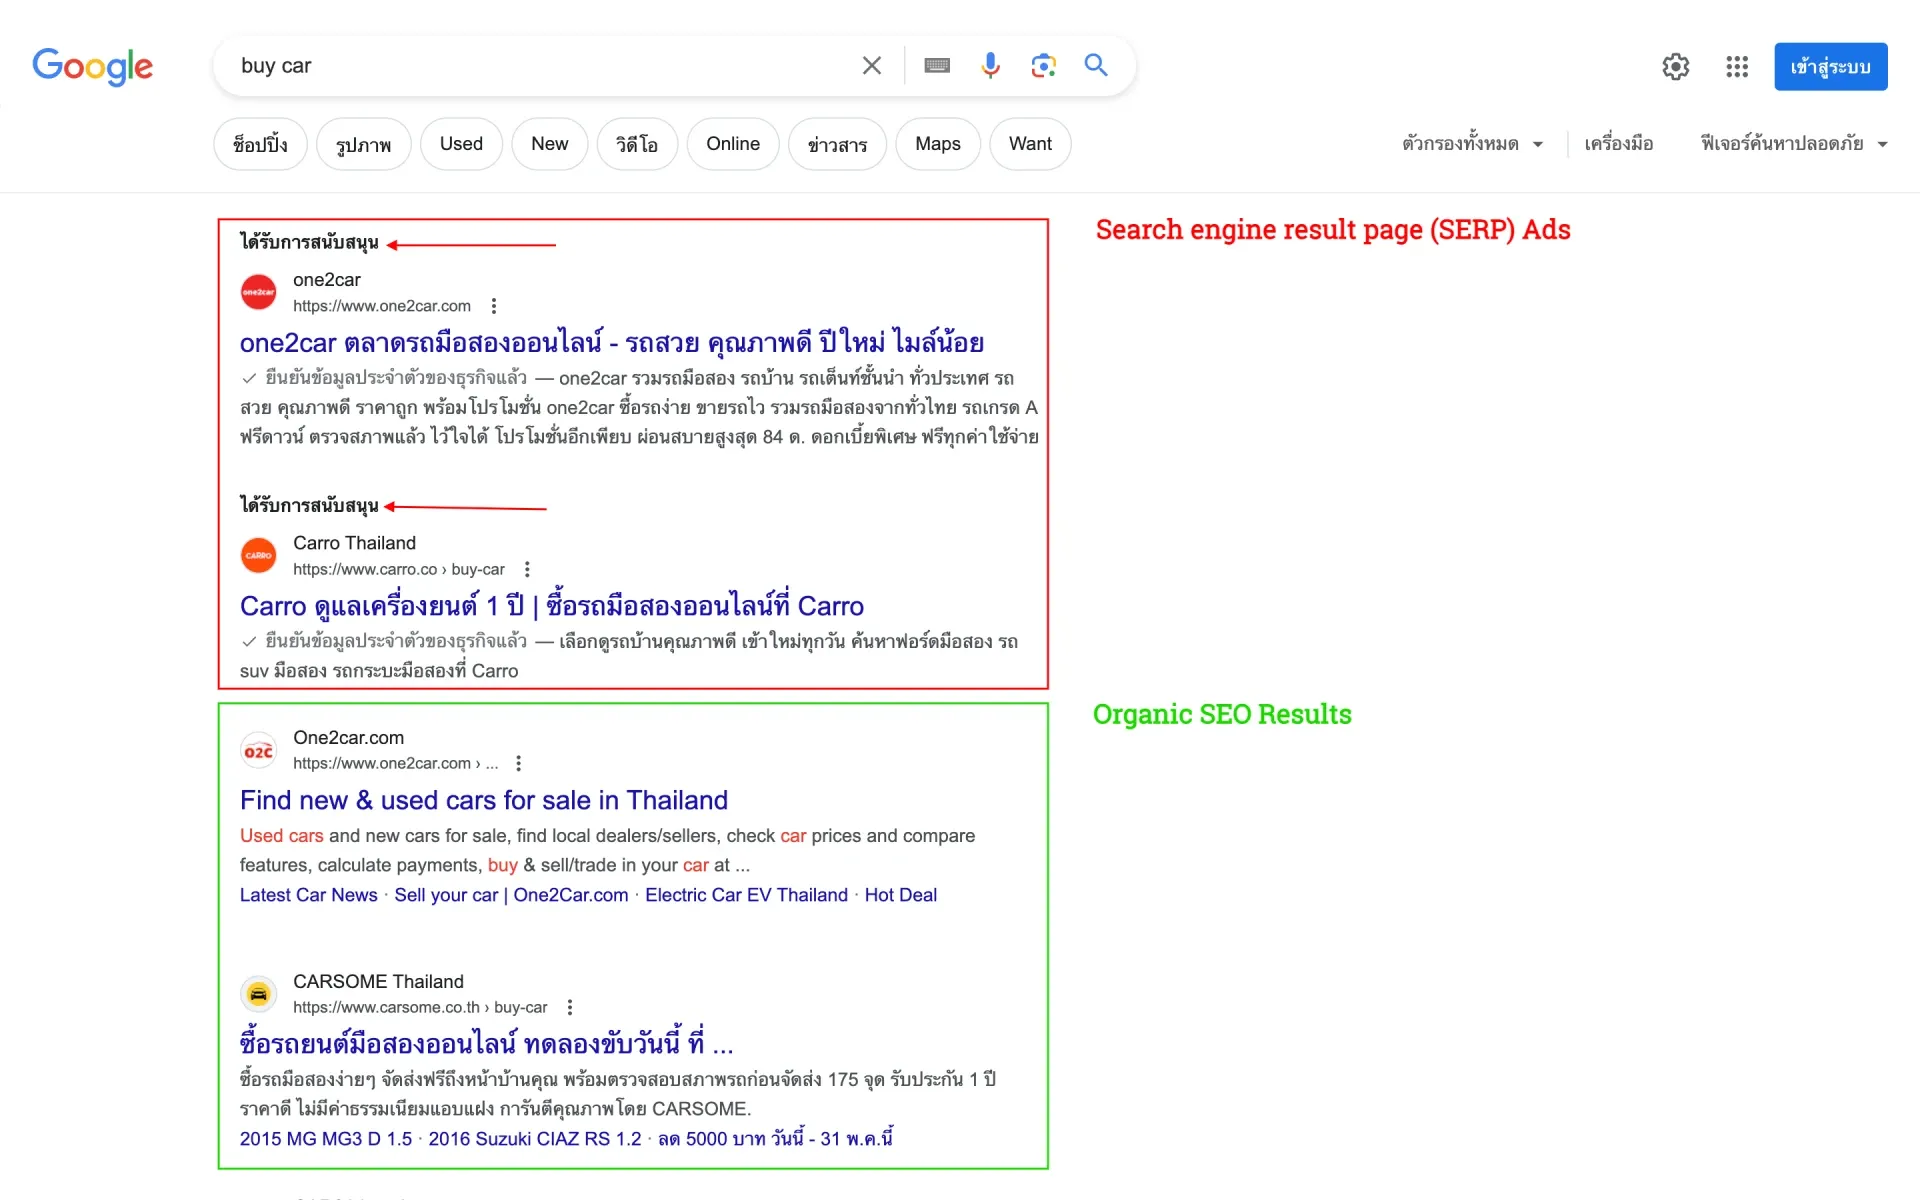Click the Carro Thailand orange favicon
Image resolution: width=1920 pixels, height=1200 pixels.
coord(259,555)
